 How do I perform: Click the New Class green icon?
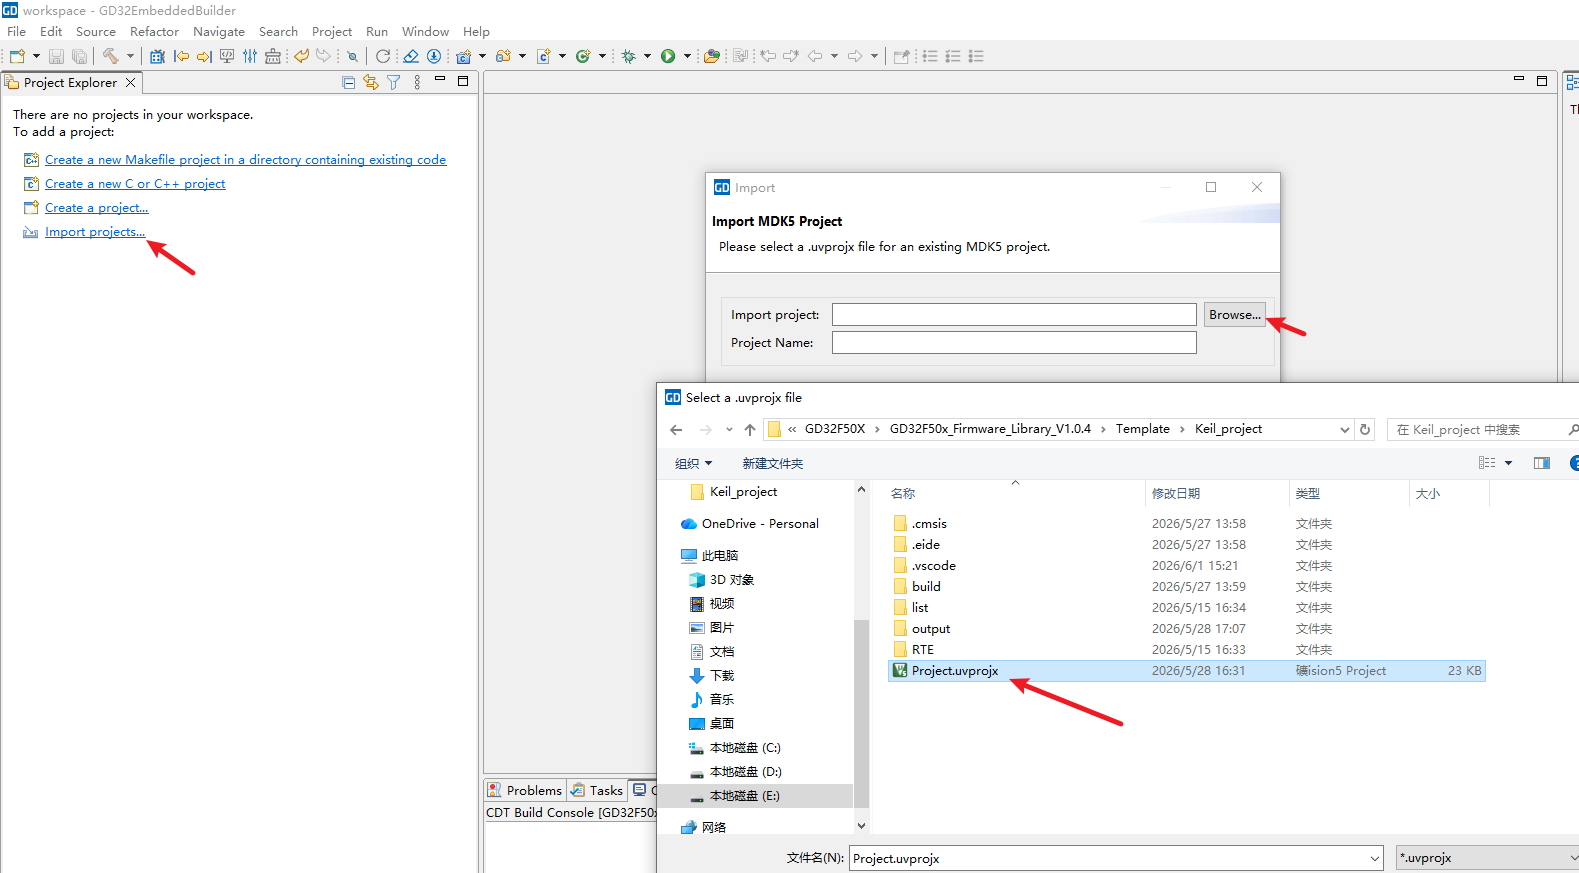[x=583, y=56]
